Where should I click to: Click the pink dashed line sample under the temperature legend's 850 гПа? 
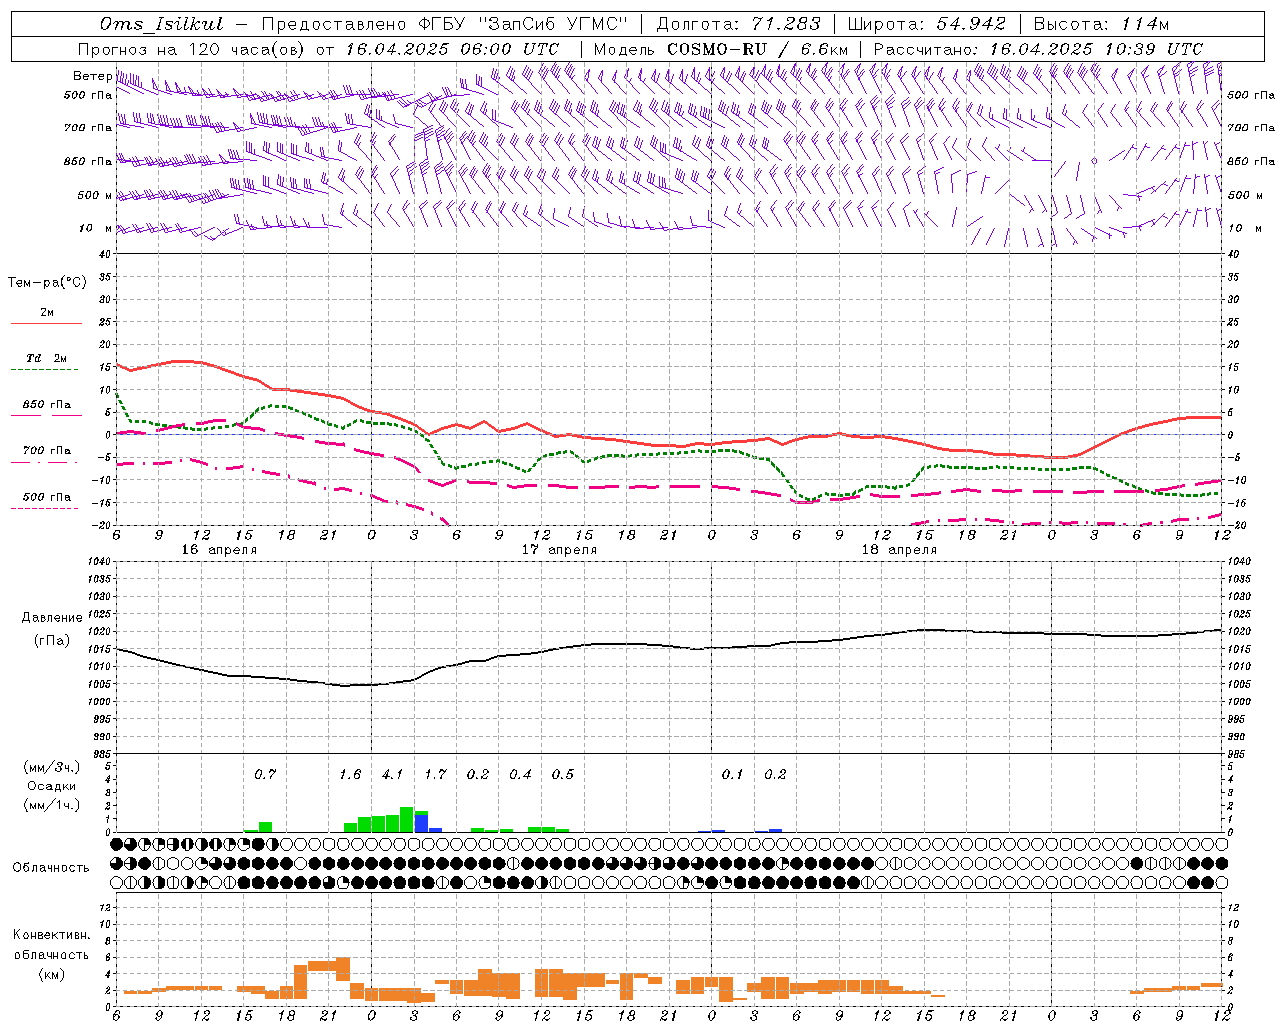(x=46, y=416)
